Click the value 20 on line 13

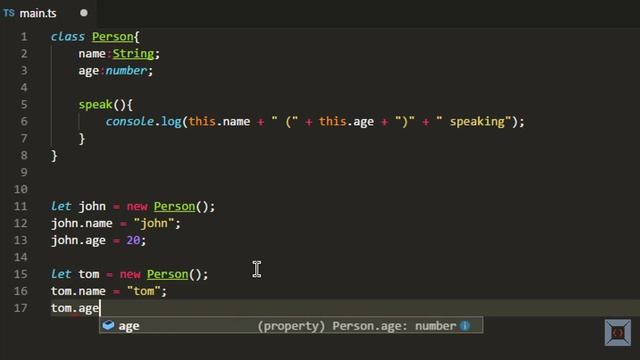pos(133,240)
